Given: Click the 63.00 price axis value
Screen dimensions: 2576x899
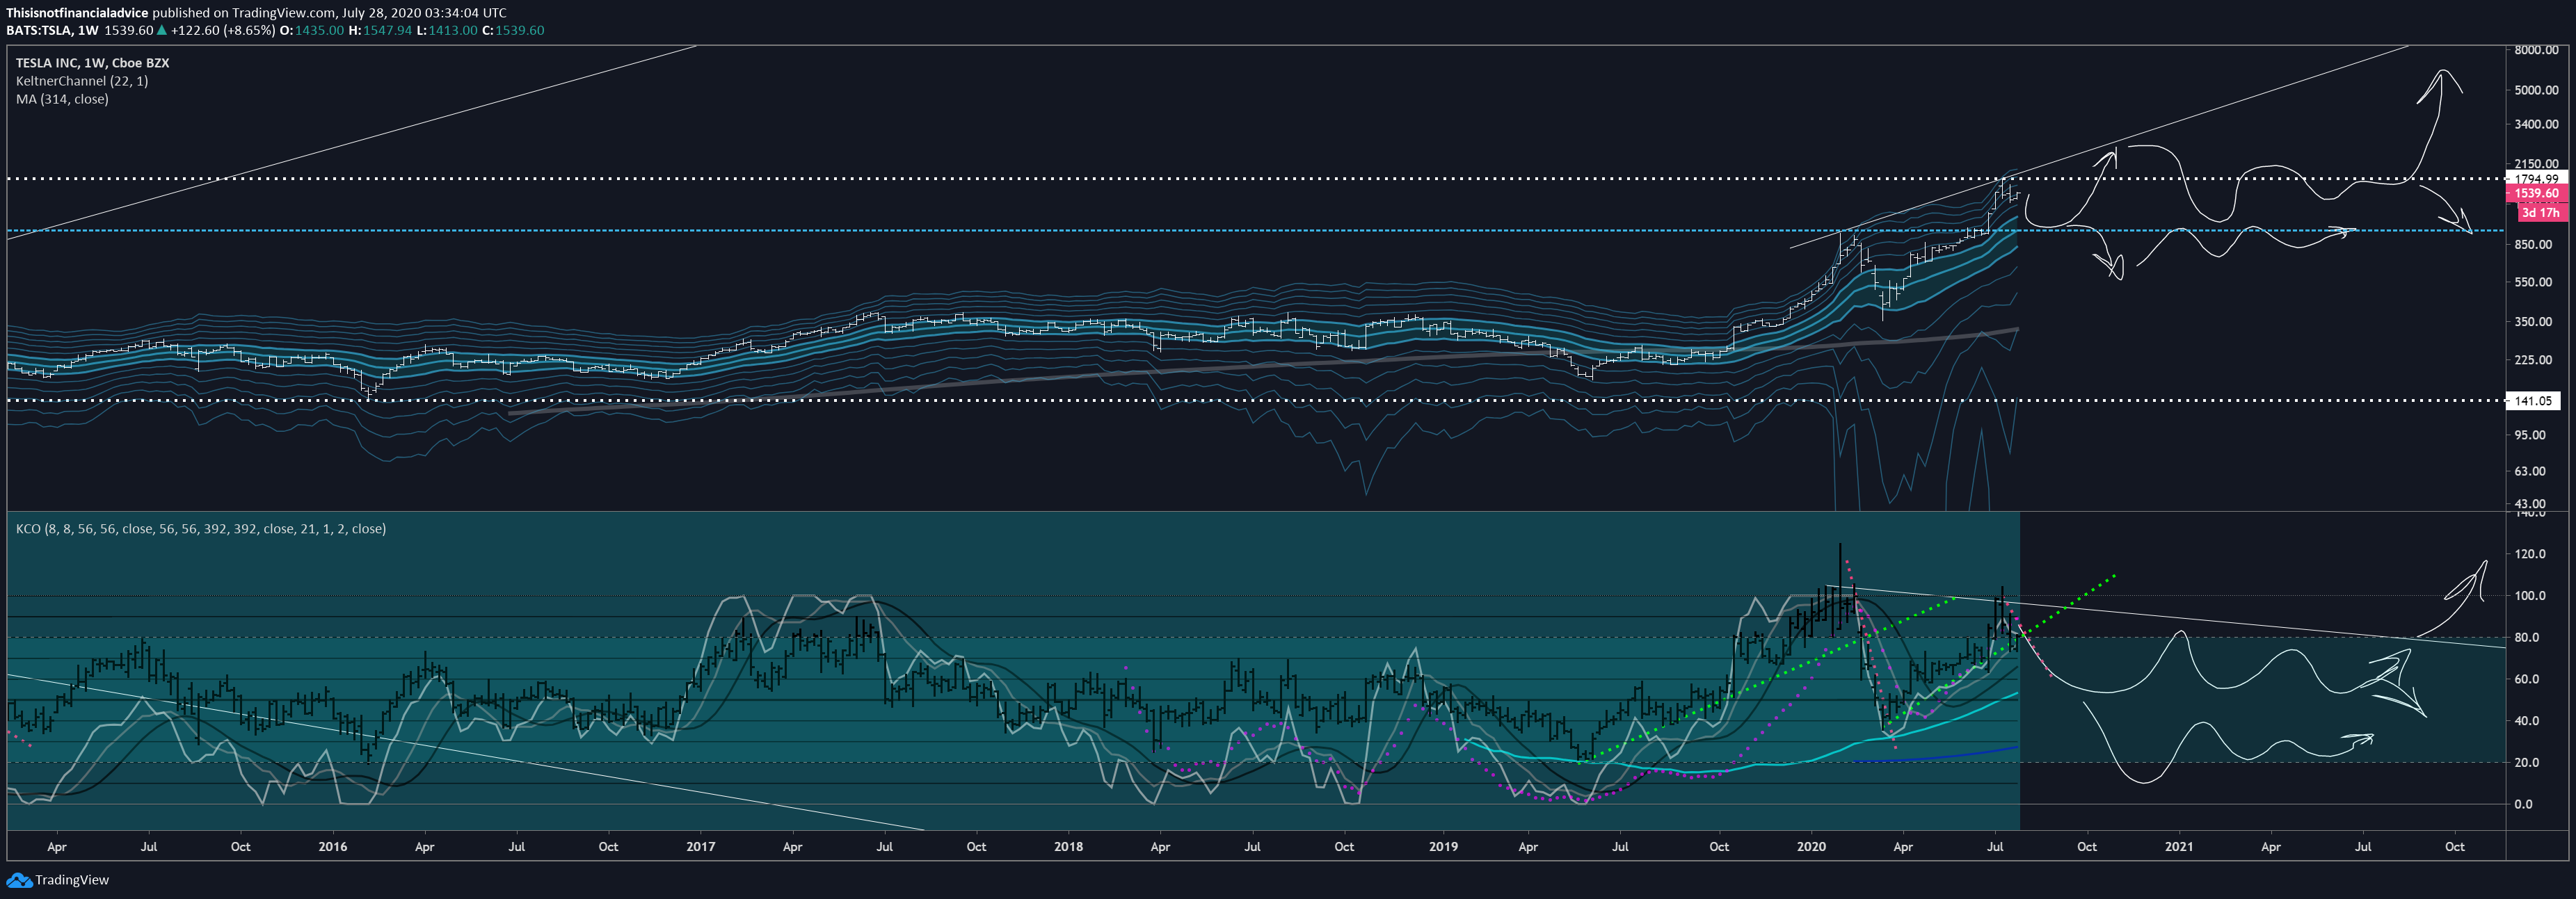Looking at the screenshot, I should [x=2530, y=471].
